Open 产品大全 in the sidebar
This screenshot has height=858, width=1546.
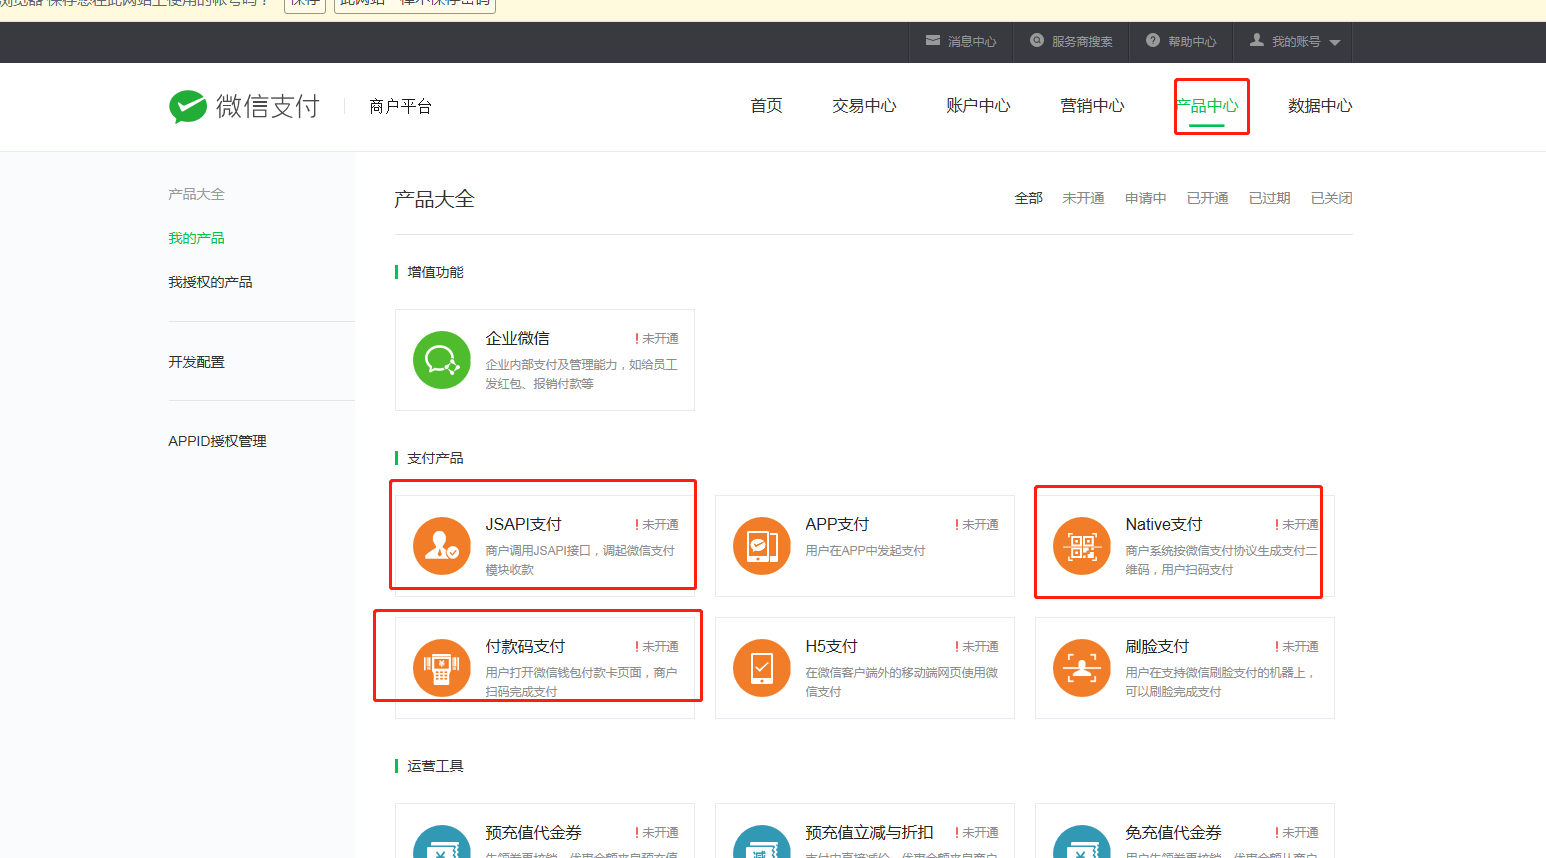point(197,194)
